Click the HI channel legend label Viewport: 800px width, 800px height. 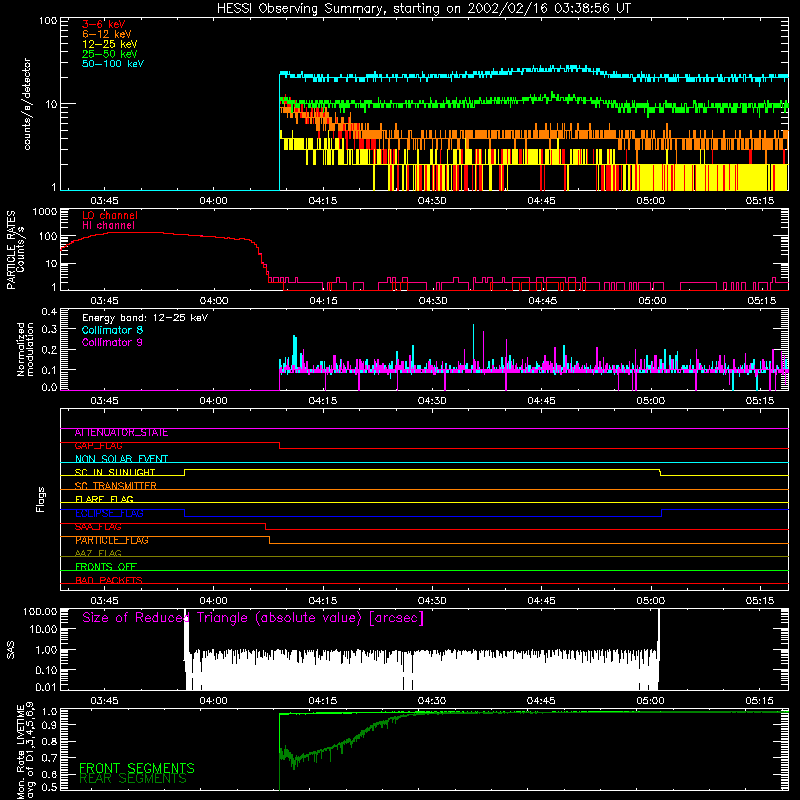tap(108, 225)
